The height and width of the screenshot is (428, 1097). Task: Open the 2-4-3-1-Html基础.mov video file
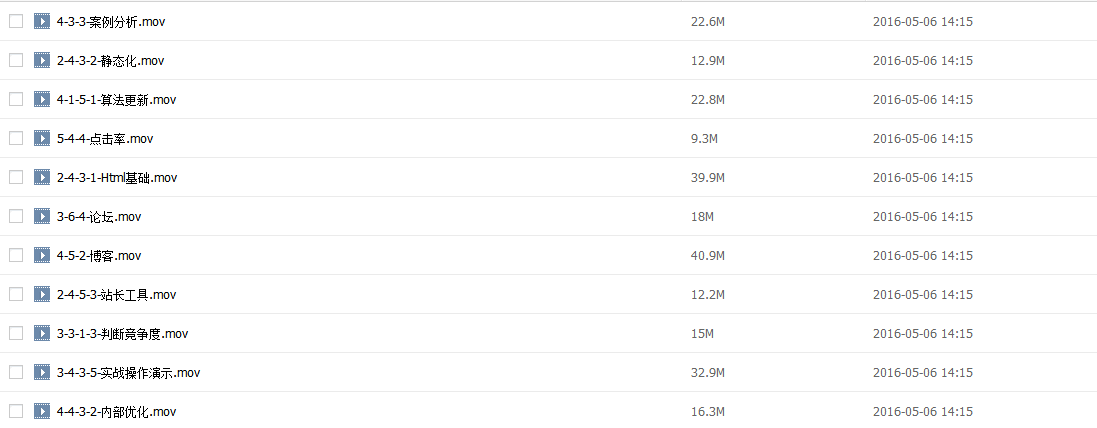point(116,178)
